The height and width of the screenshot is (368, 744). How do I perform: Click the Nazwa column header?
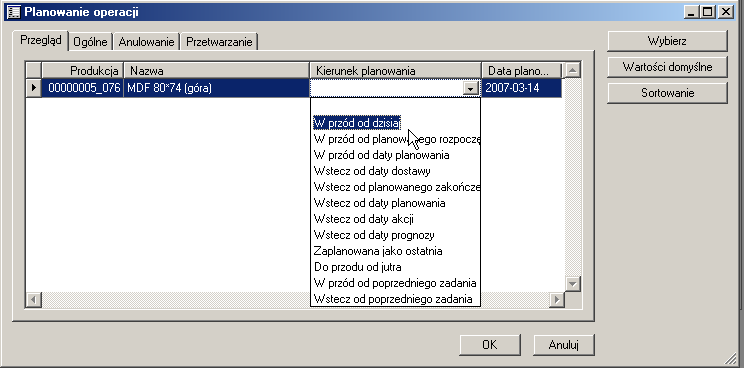[x=216, y=71]
